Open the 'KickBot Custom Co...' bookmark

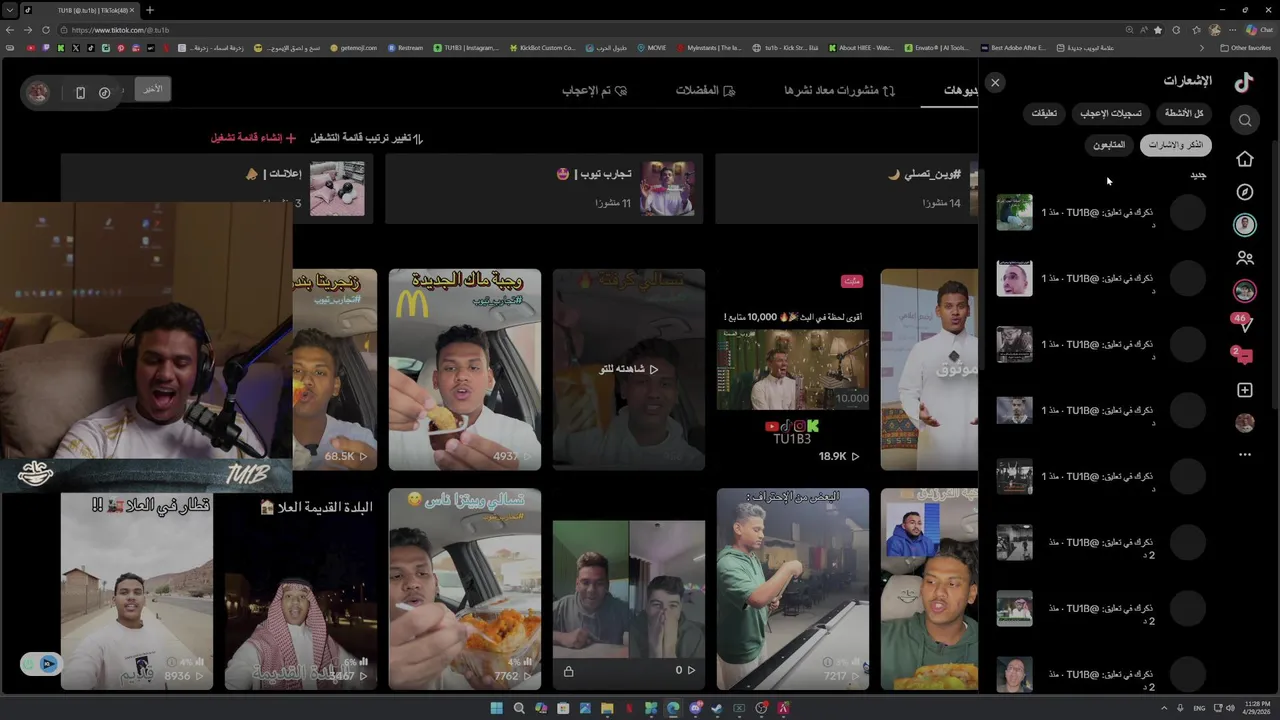[x=542, y=48]
